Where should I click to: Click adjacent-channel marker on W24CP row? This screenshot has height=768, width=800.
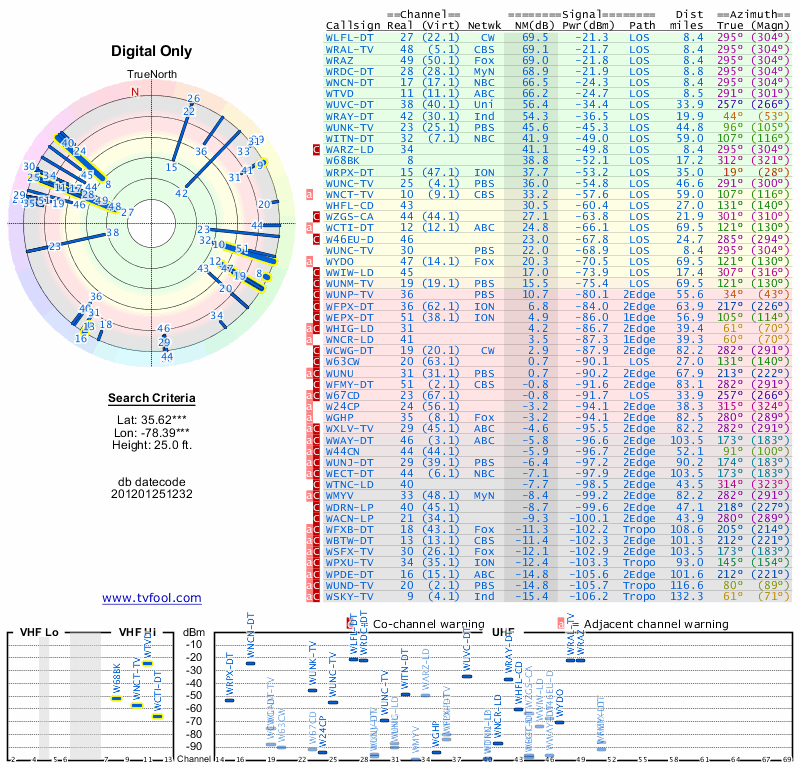point(309,406)
